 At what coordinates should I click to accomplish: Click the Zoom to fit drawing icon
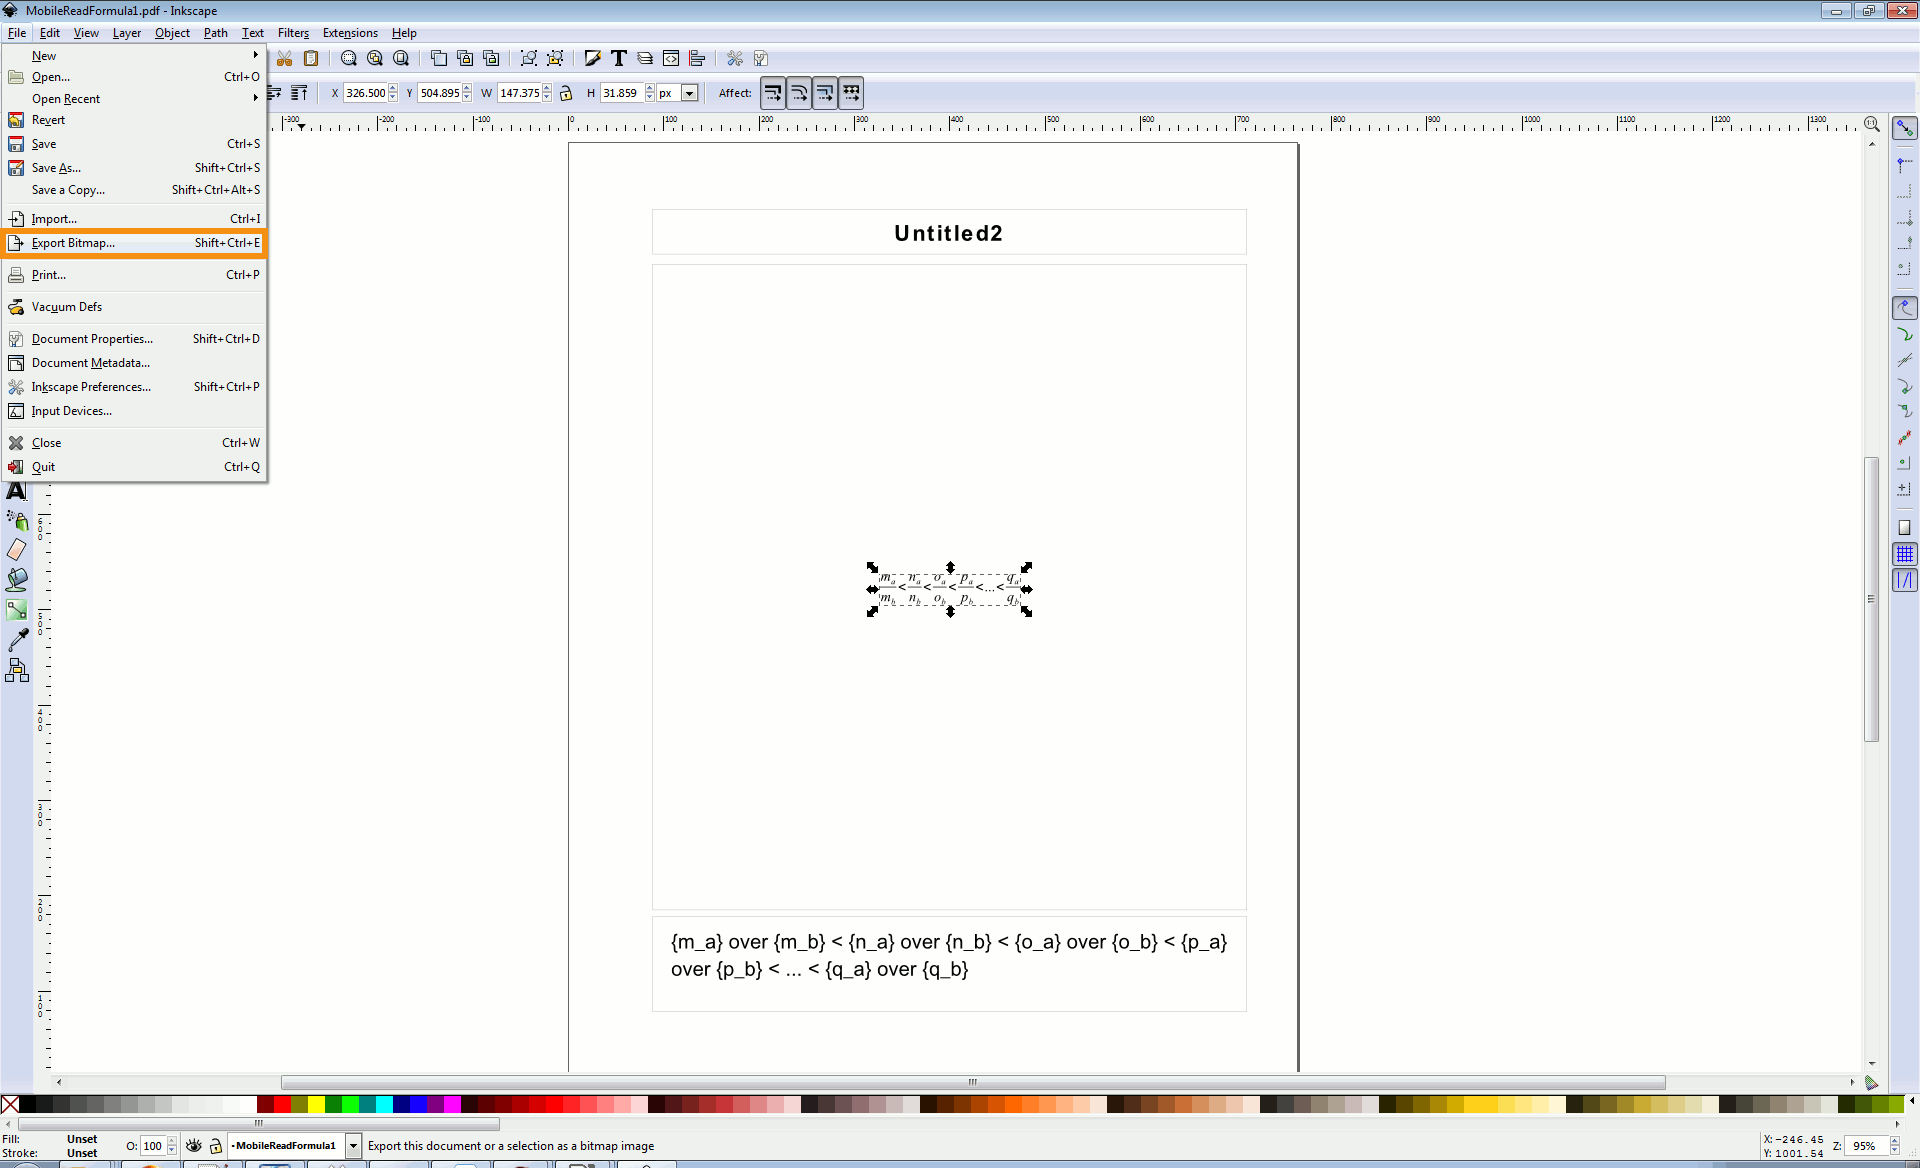coord(375,59)
